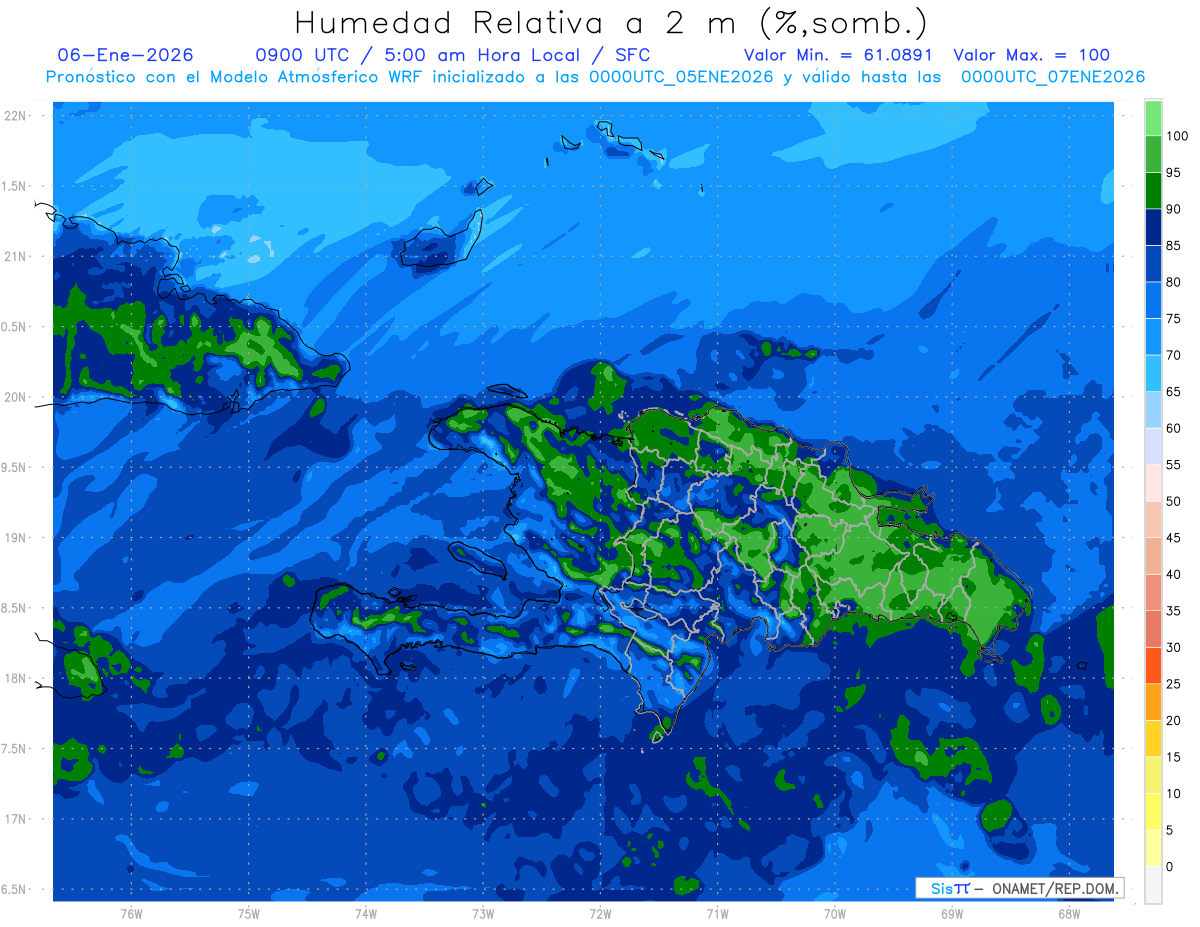Click the yellow swatch between 10 and 15
This screenshot has width=1200, height=927.
coord(1153,774)
